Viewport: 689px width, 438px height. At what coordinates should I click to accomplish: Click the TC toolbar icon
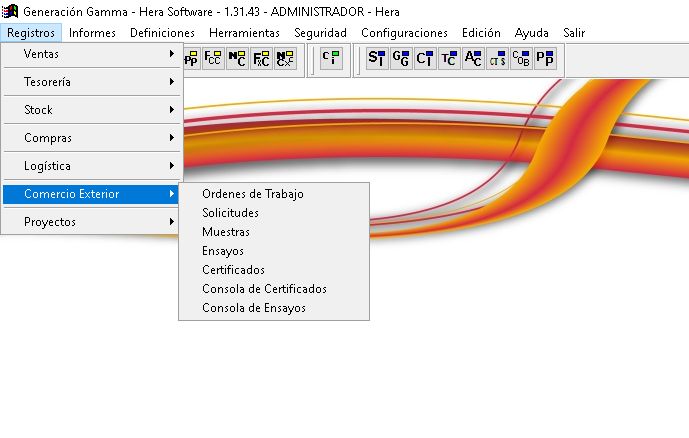[449, 59]
